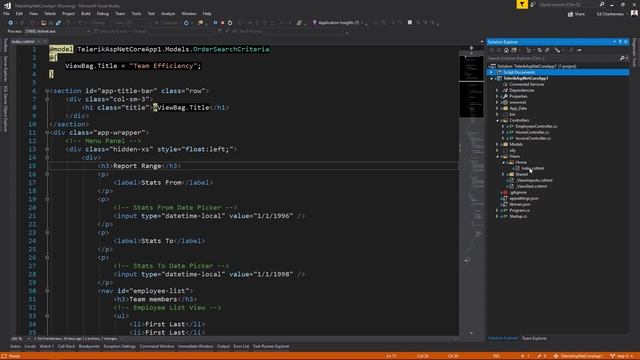
Task: Select Connected Services in Solution Explorer
Action: (x=527, y=84)
